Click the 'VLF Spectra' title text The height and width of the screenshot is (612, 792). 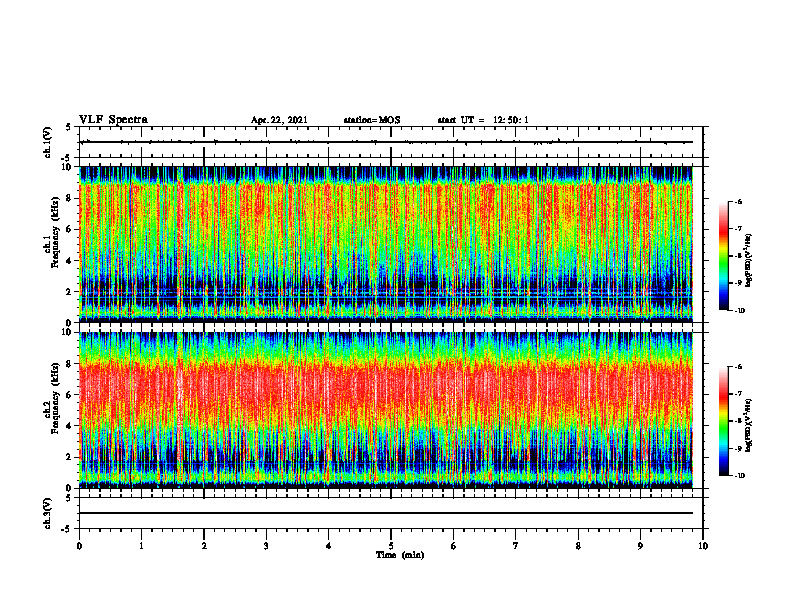(114, 119)
